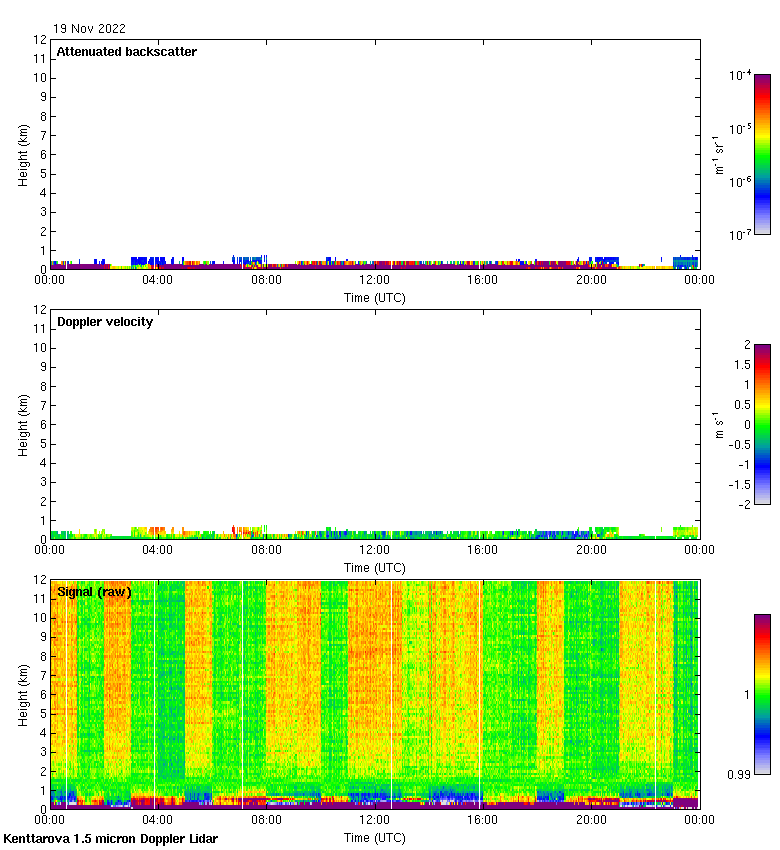
Task: Click Time (UTC) label under Doppler velocity plot
Action: pos(374,567)
